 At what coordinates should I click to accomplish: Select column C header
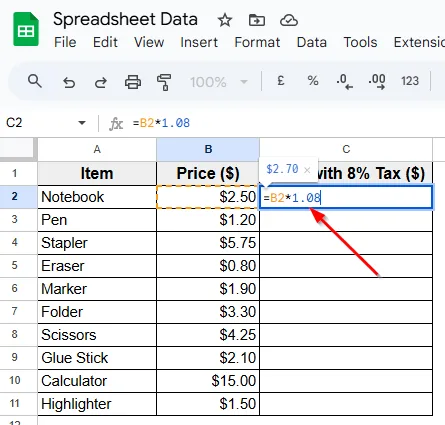(346, 149)
